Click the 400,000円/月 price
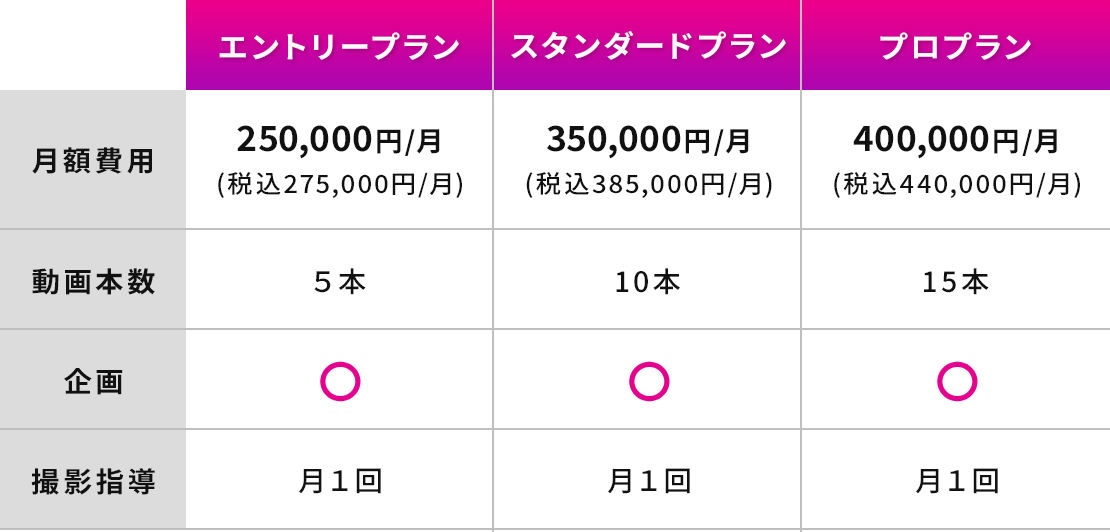This screenshot has width=1110, height=532. tap(956, 140)
